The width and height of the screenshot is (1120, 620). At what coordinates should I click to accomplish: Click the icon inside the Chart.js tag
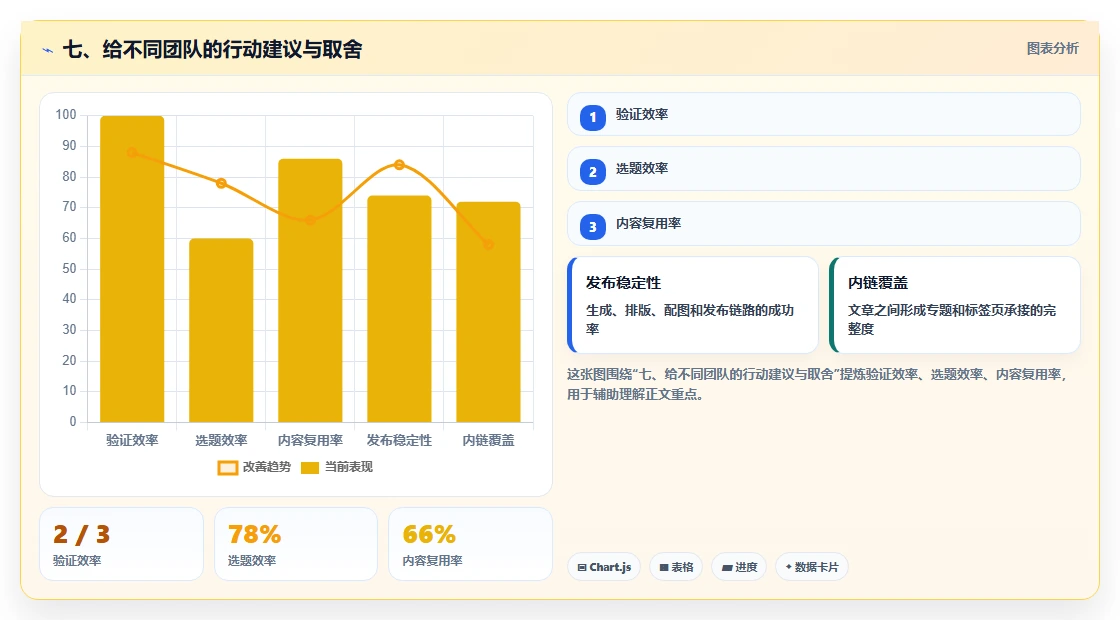pos(582,567)
